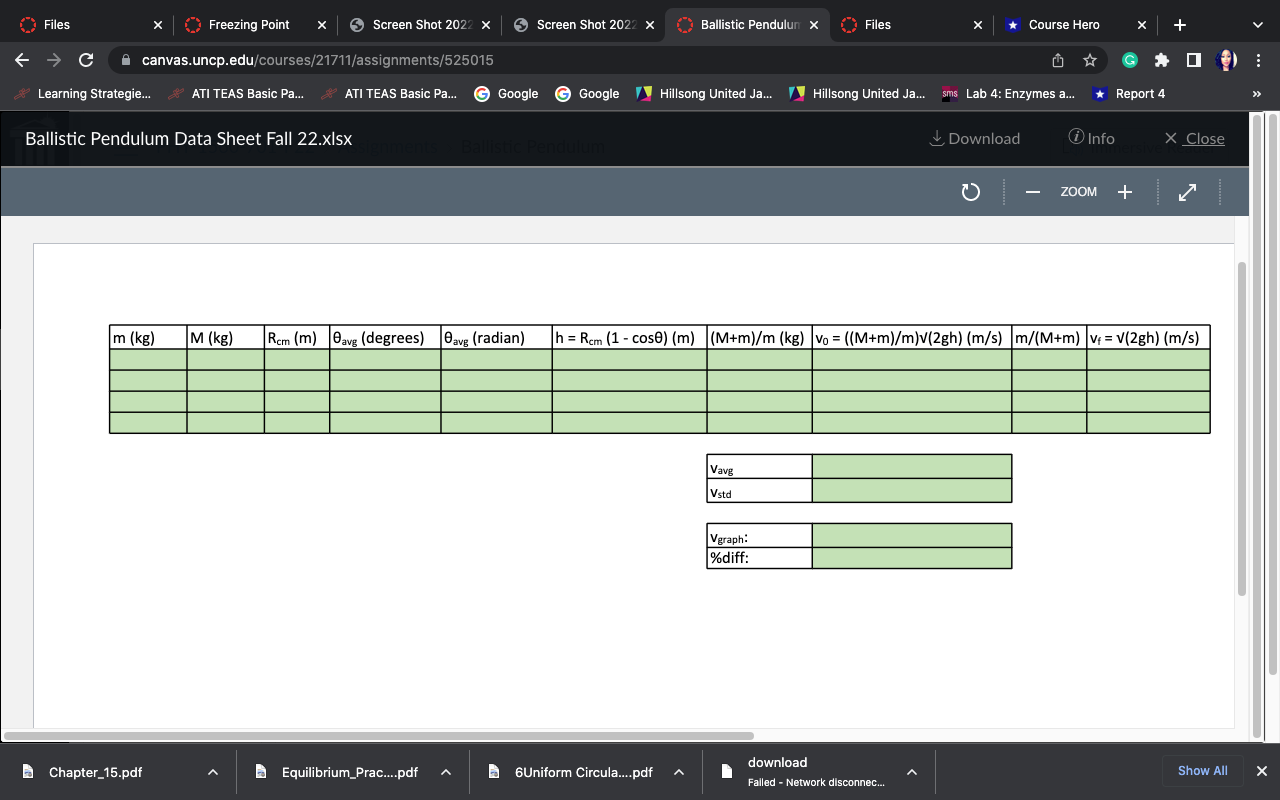The width and height of the screenshot is (1280, 800).
Task: Close the spreadsheet preview
Action: point(1194,138)
